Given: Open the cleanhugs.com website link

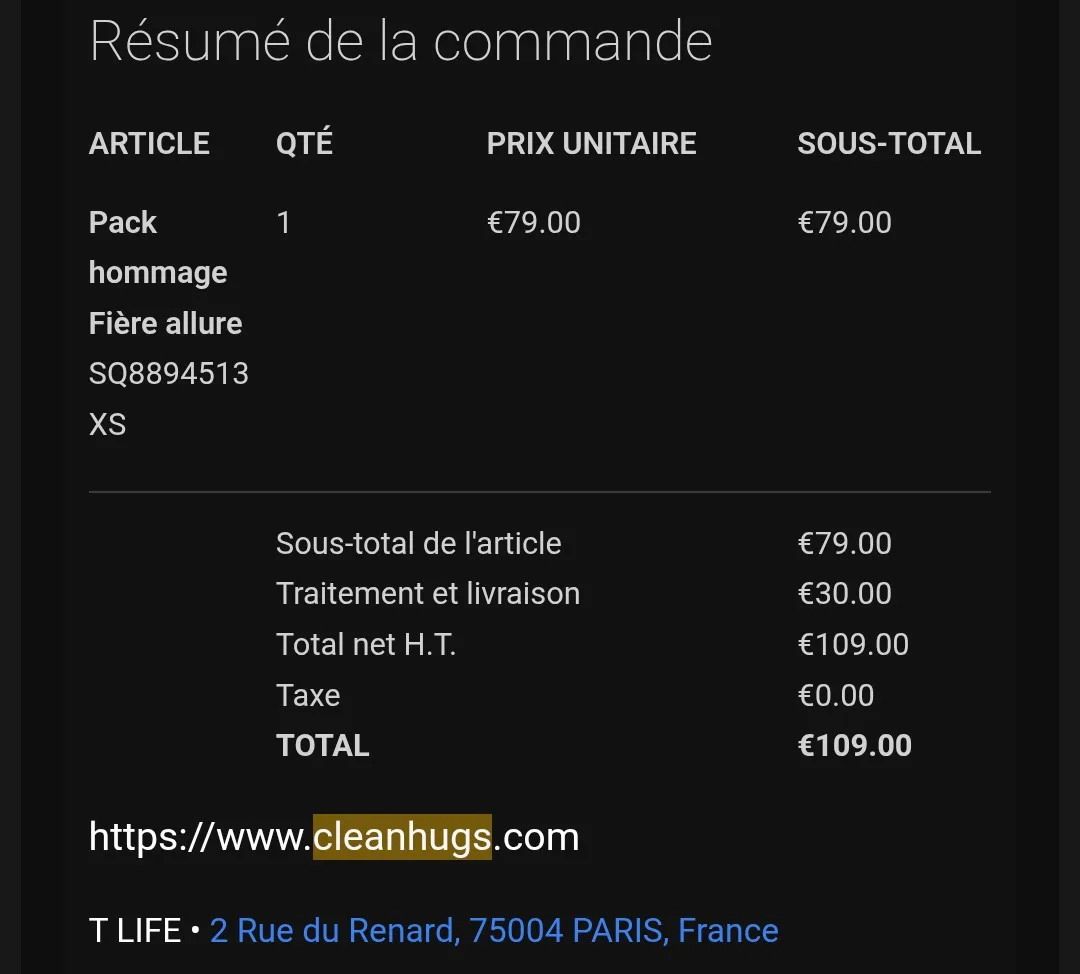Looking at the screenshot, I should (x=334, y=836).
